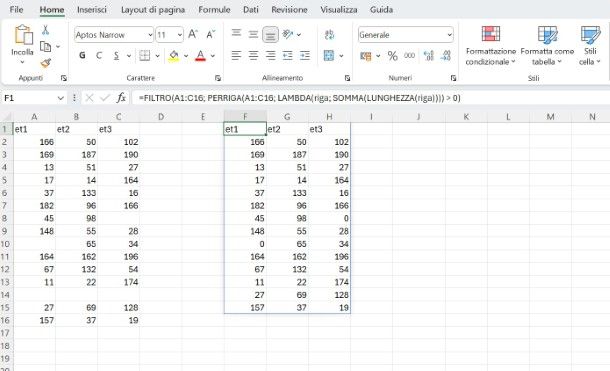This screenshot has height=371, width=610.
Task: Click the insert function fx icon
Action: [x=121, y=98]
